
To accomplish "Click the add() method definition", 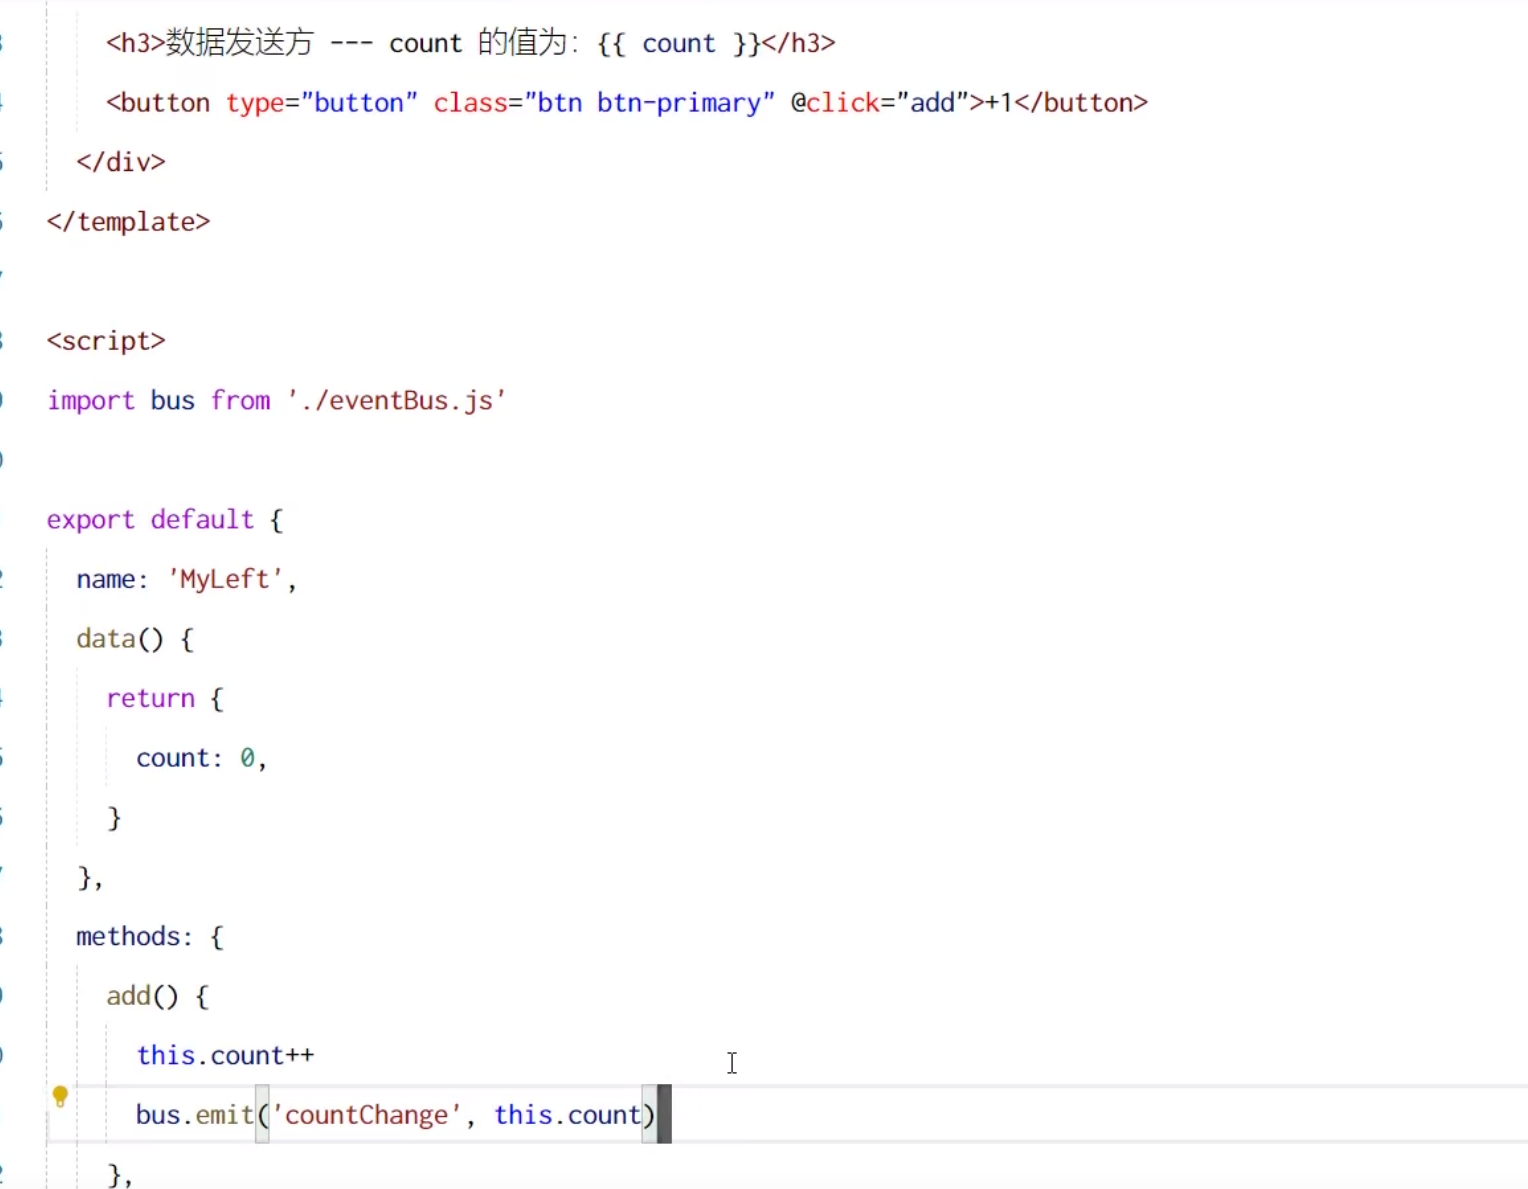I will click(157, 996).
